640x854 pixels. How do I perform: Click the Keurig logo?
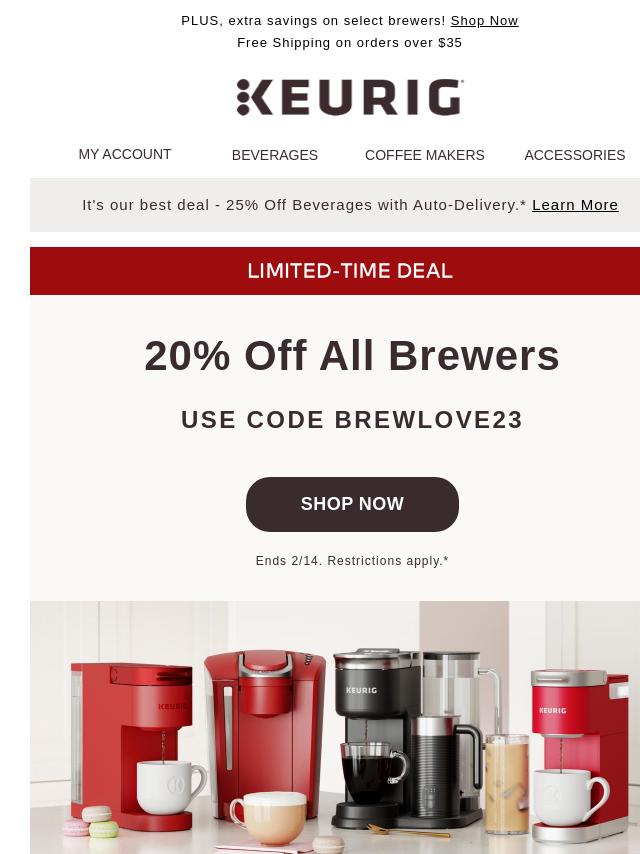(350, 98)
